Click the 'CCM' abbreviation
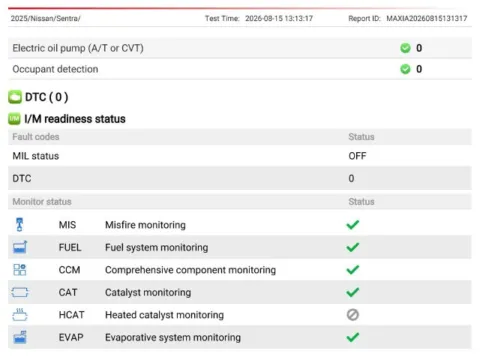 pos(69,270)
